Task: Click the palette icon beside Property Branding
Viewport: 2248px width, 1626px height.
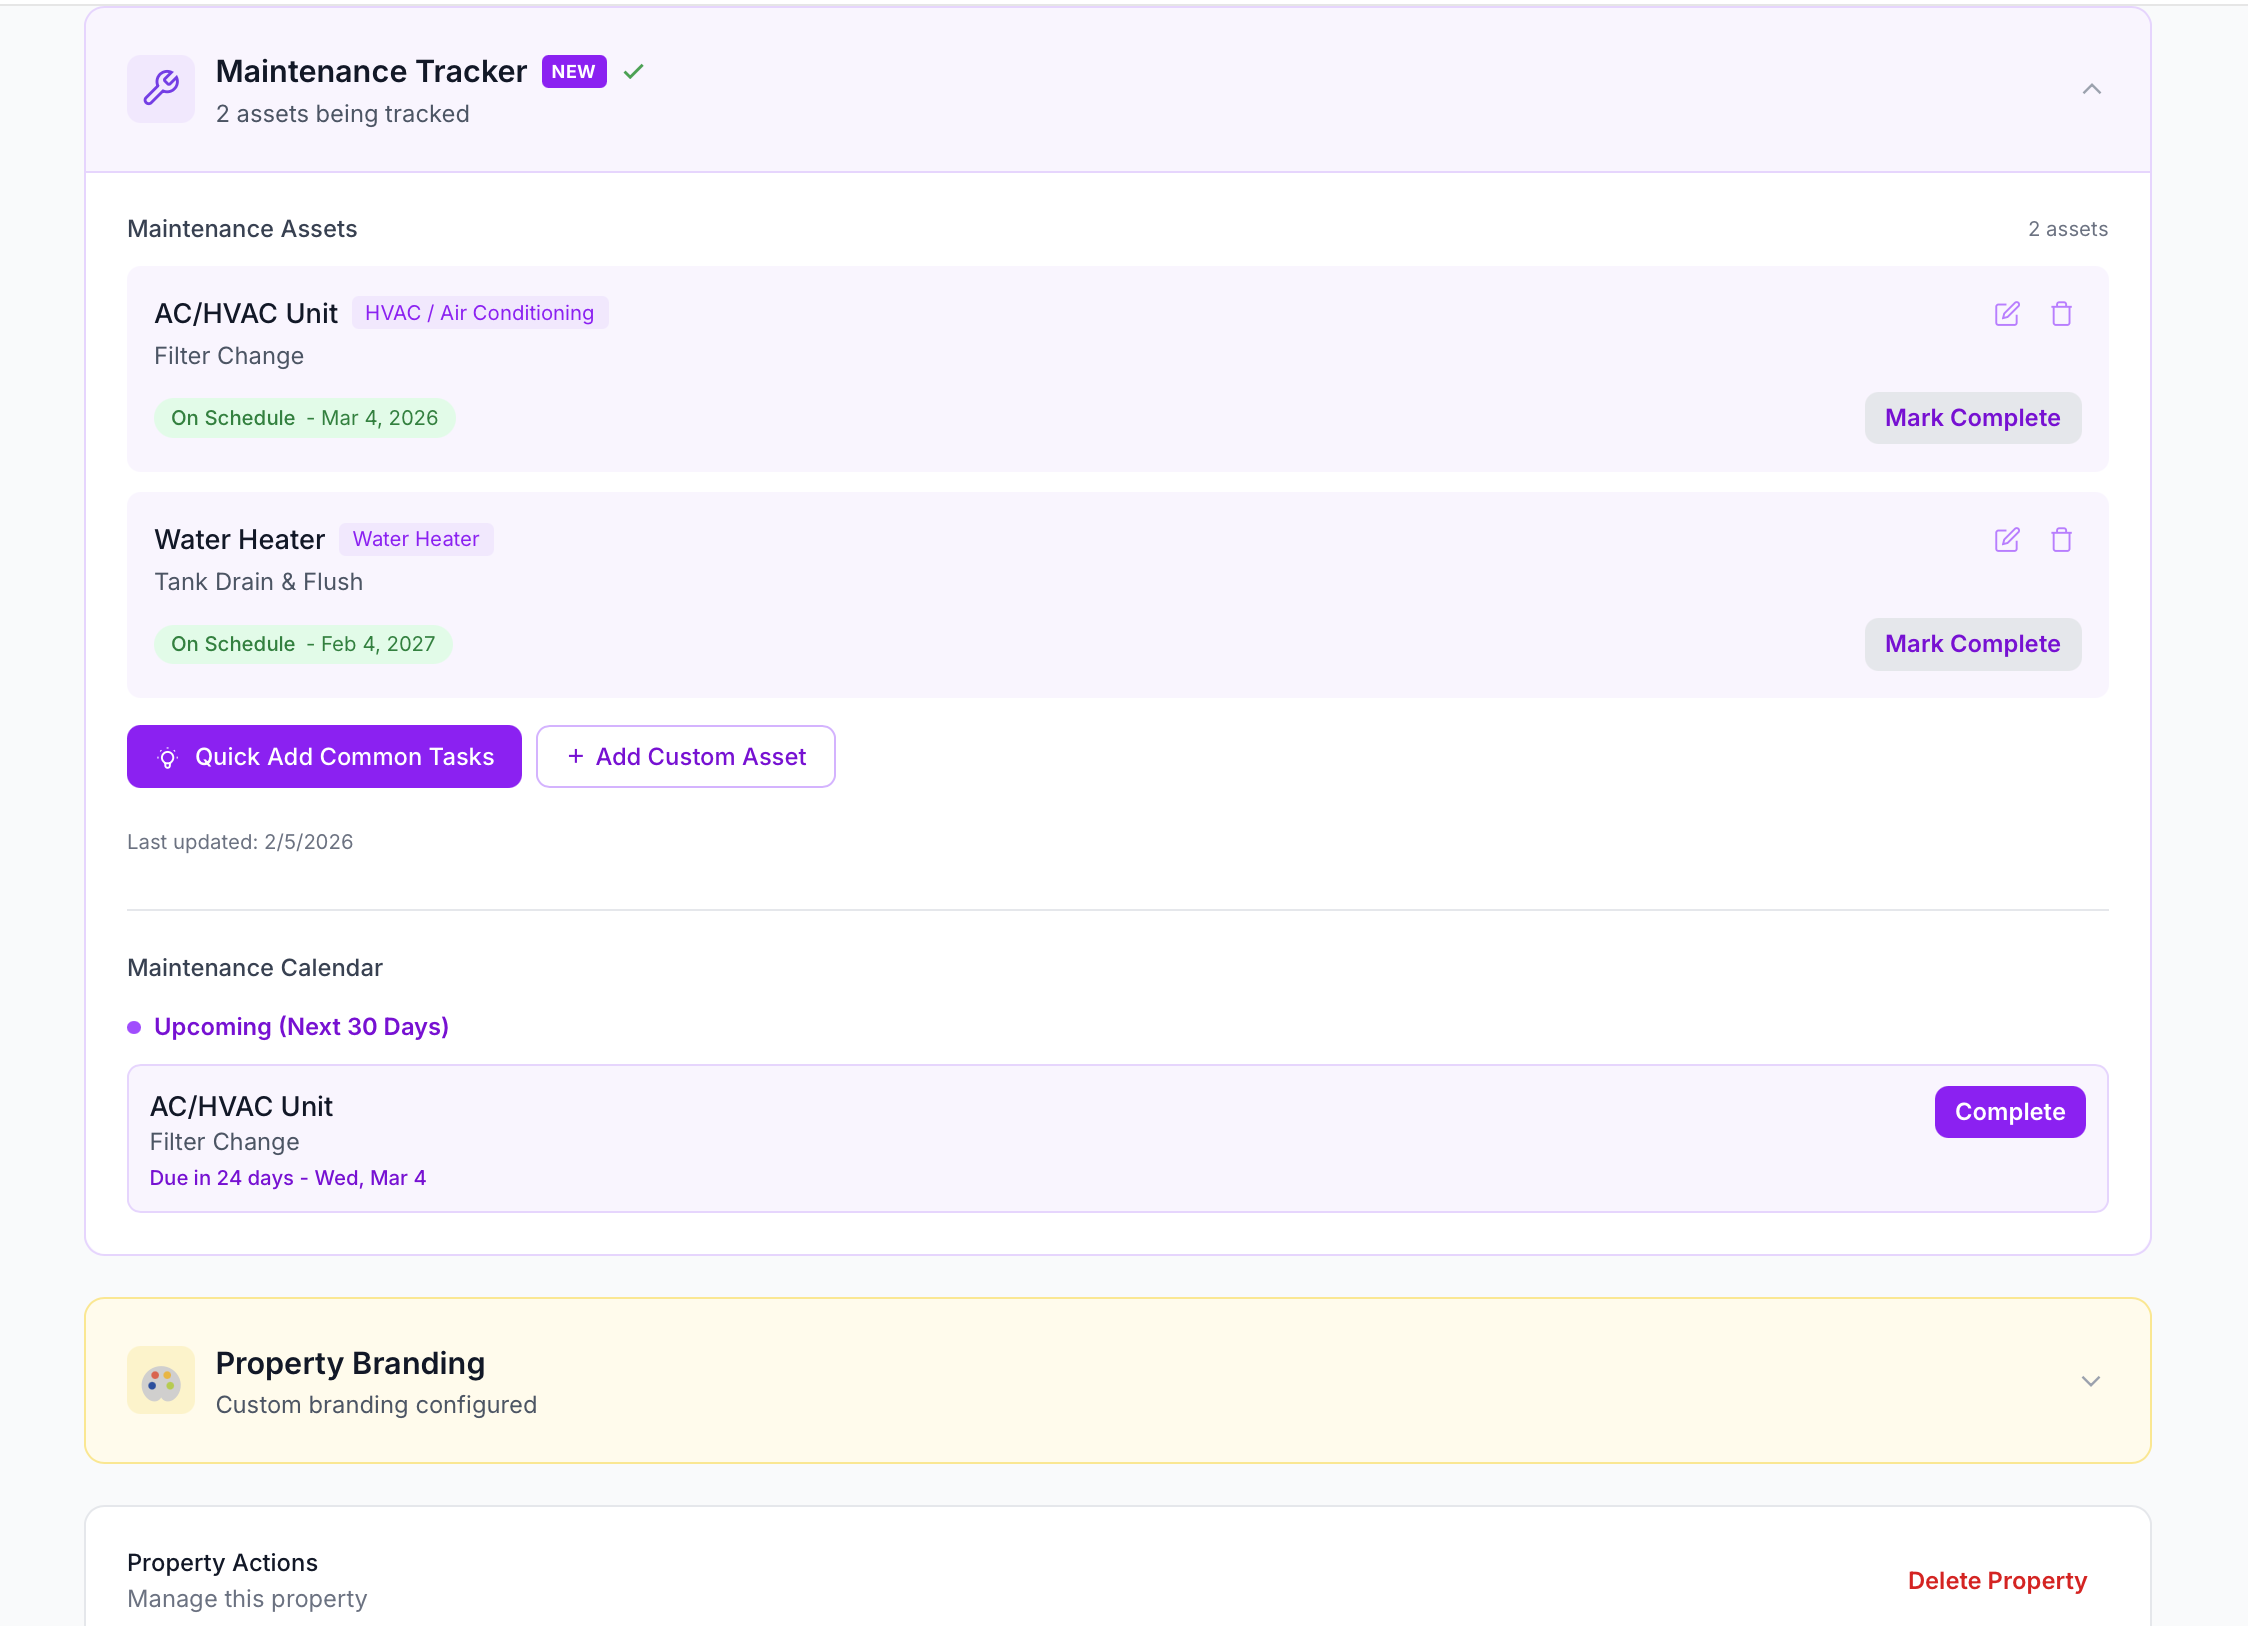Action: [160, 1380]
